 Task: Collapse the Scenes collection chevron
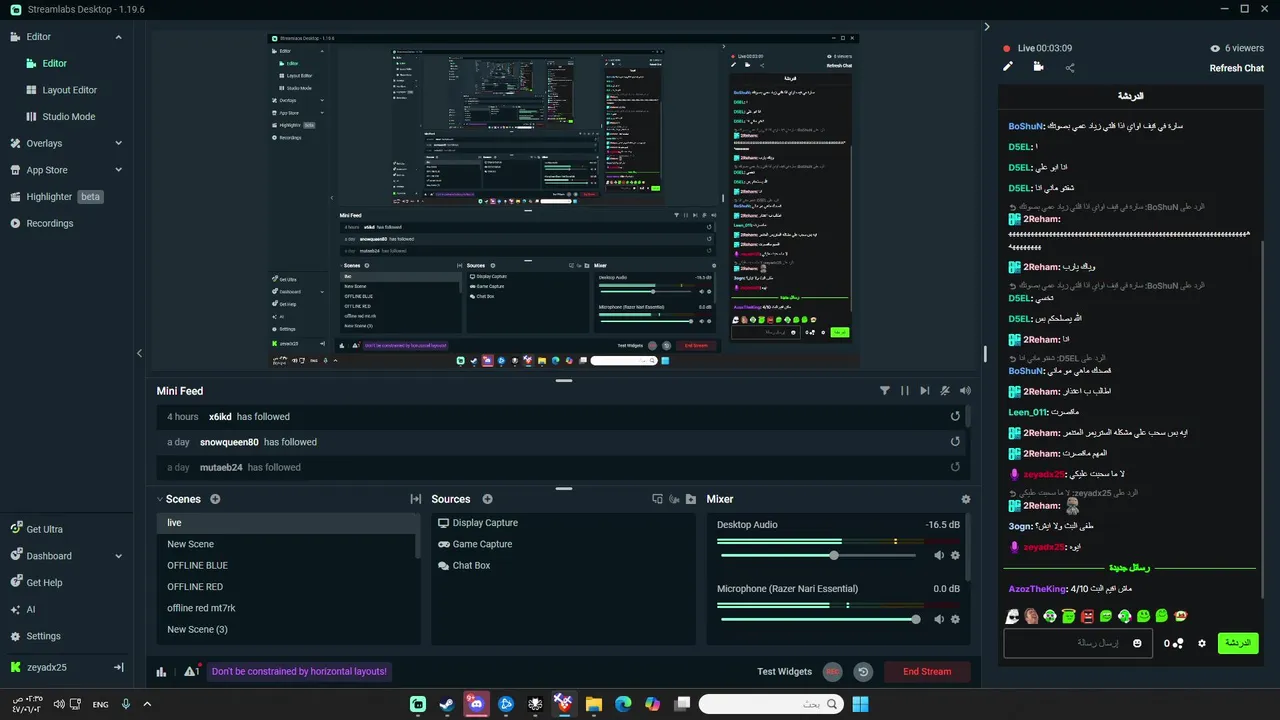(x=160, y=499)
